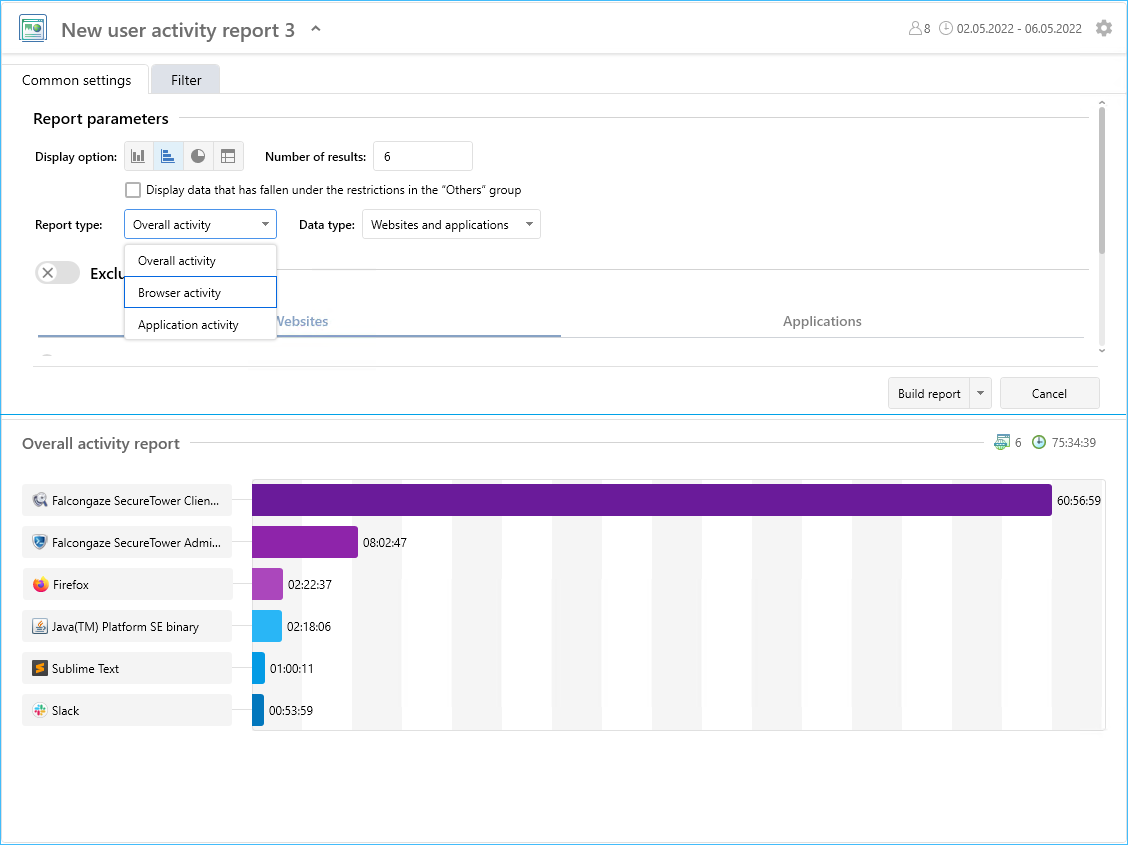
Task: Click the report icon beside the title
Action: tap(32, 29)
